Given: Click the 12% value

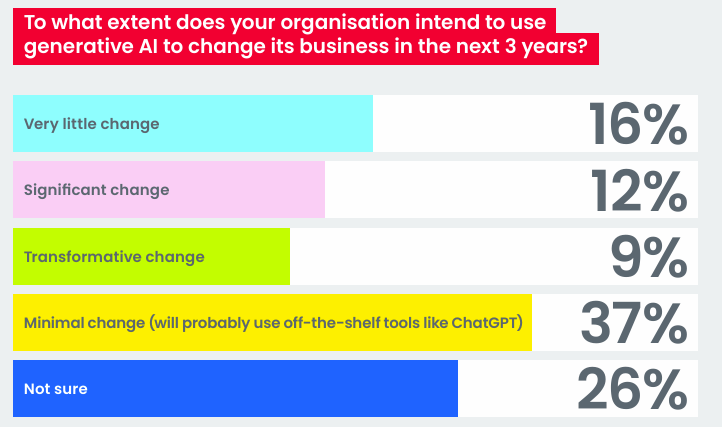Looking at the screenshot, I should pyautogui.click(x=639, y=190).
